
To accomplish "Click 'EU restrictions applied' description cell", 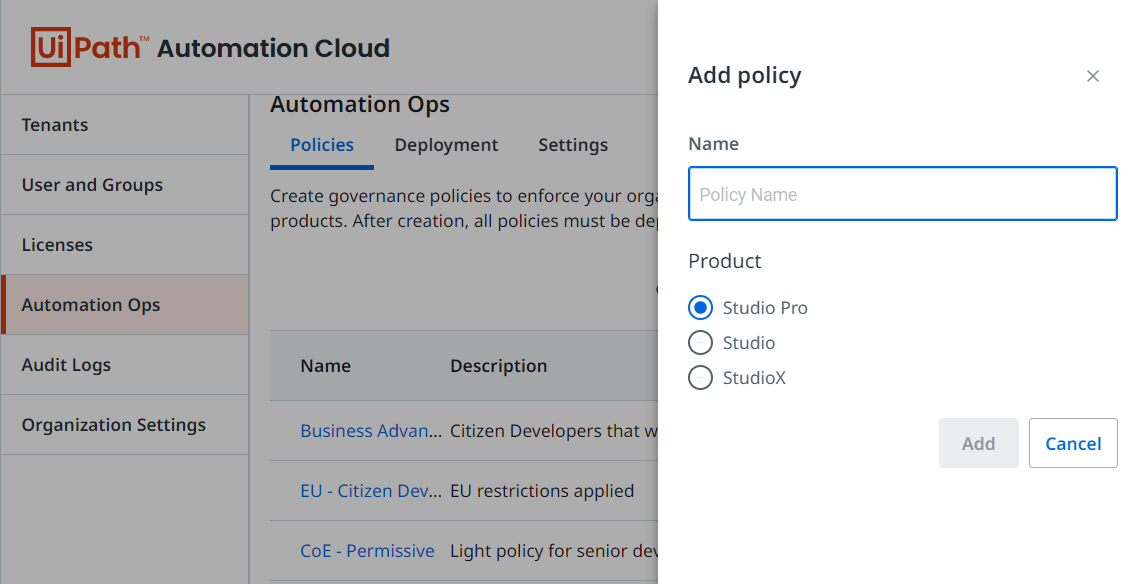I will click(x=542, y=490).
